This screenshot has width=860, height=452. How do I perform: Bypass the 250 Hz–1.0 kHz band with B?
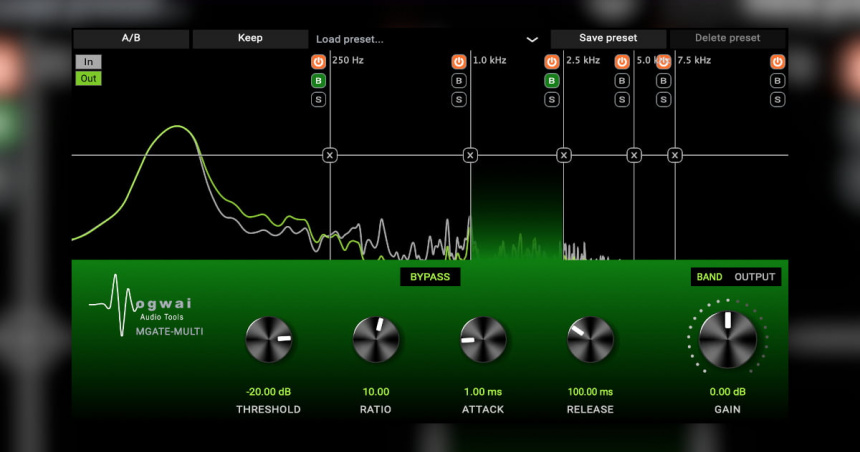click(459, 81)
